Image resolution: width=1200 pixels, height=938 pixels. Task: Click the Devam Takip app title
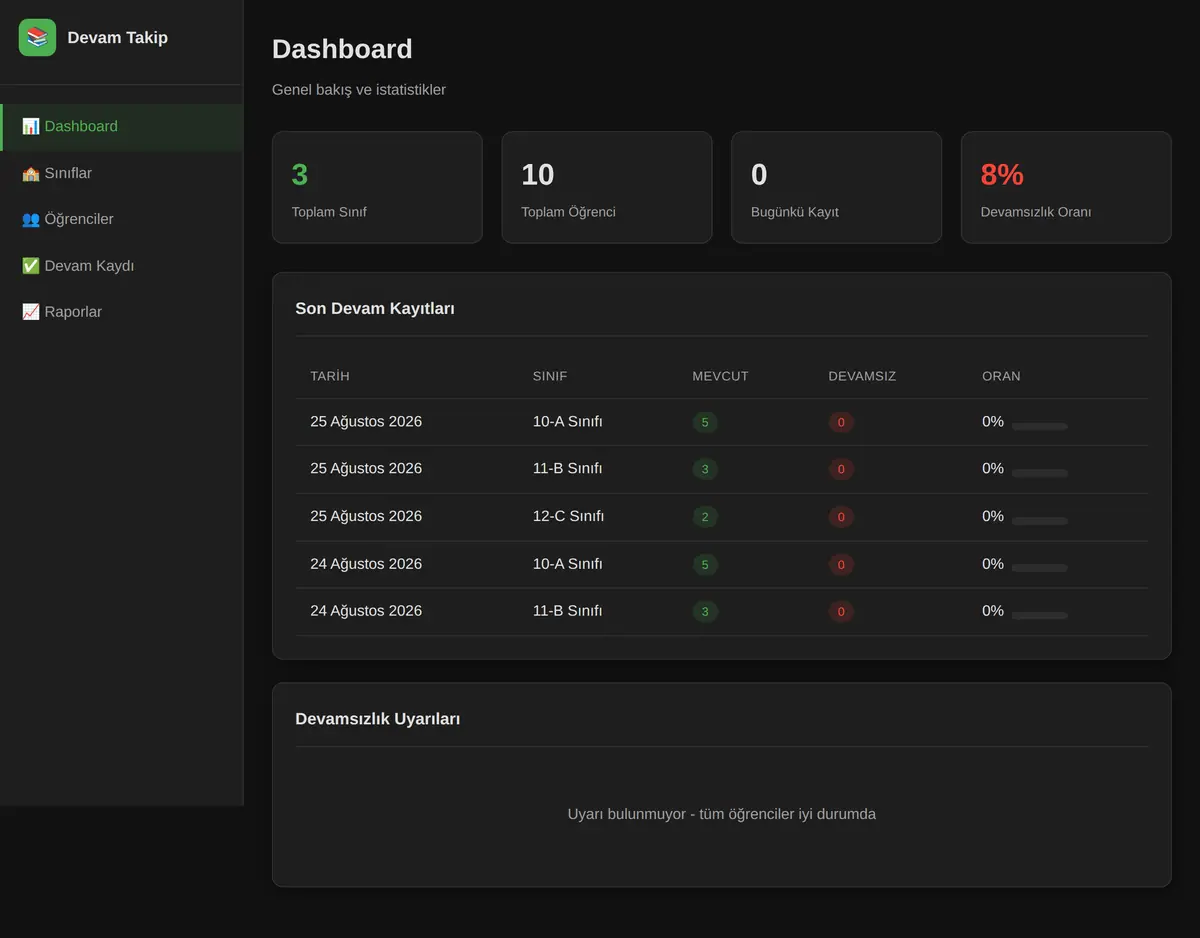coord(118,38)
